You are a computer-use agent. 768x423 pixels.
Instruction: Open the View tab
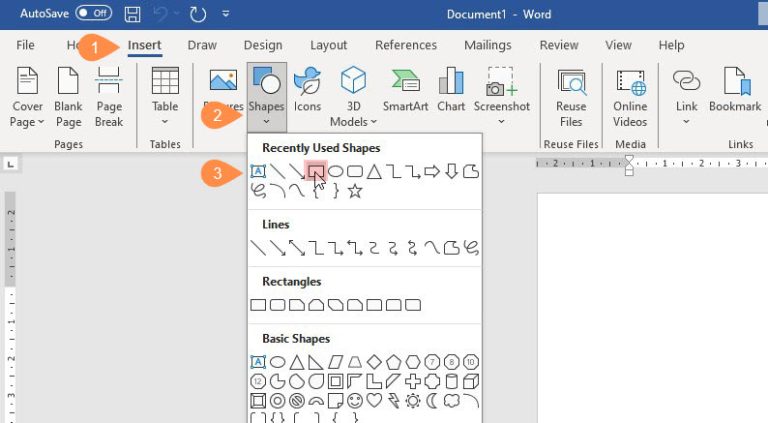pyautogui.click(x=618, y=45)
